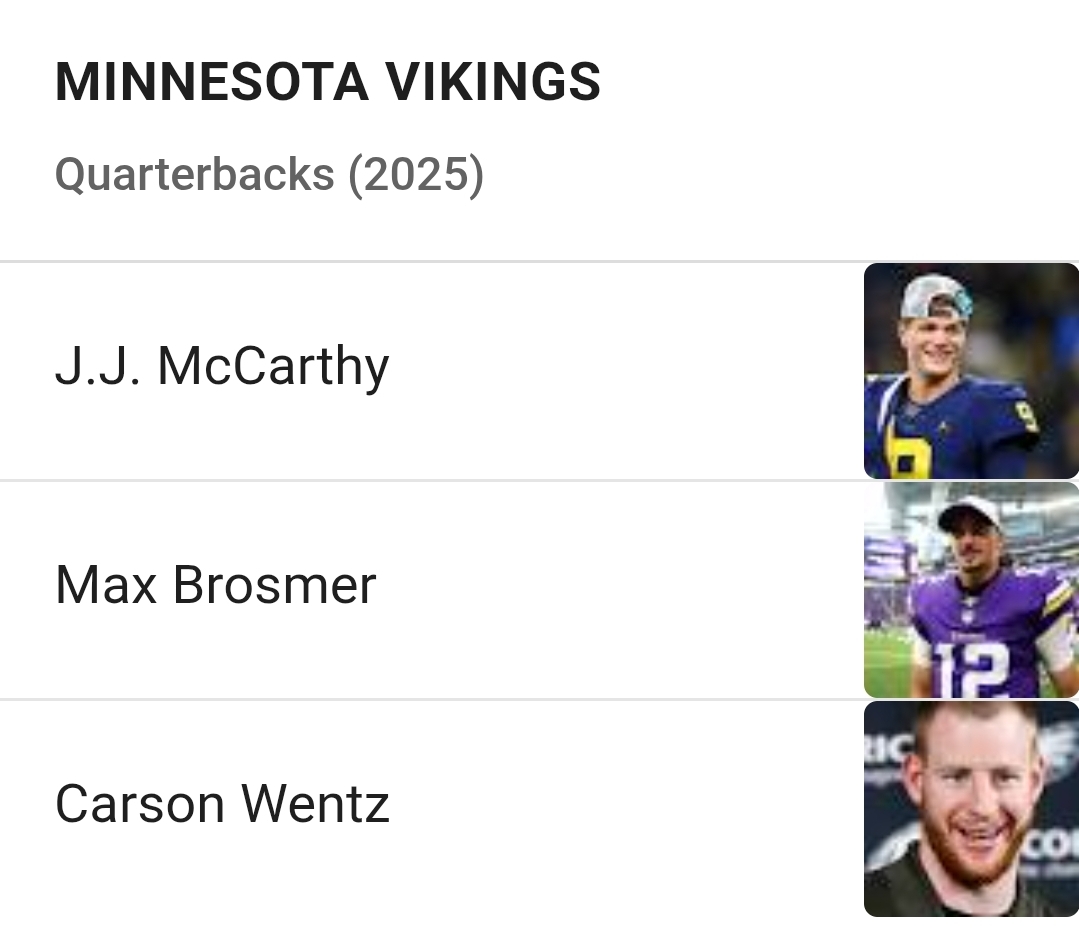The image size is (1079, 939).
Task: Click the photo beside Carson Wentz
Action: coord(970,808)
